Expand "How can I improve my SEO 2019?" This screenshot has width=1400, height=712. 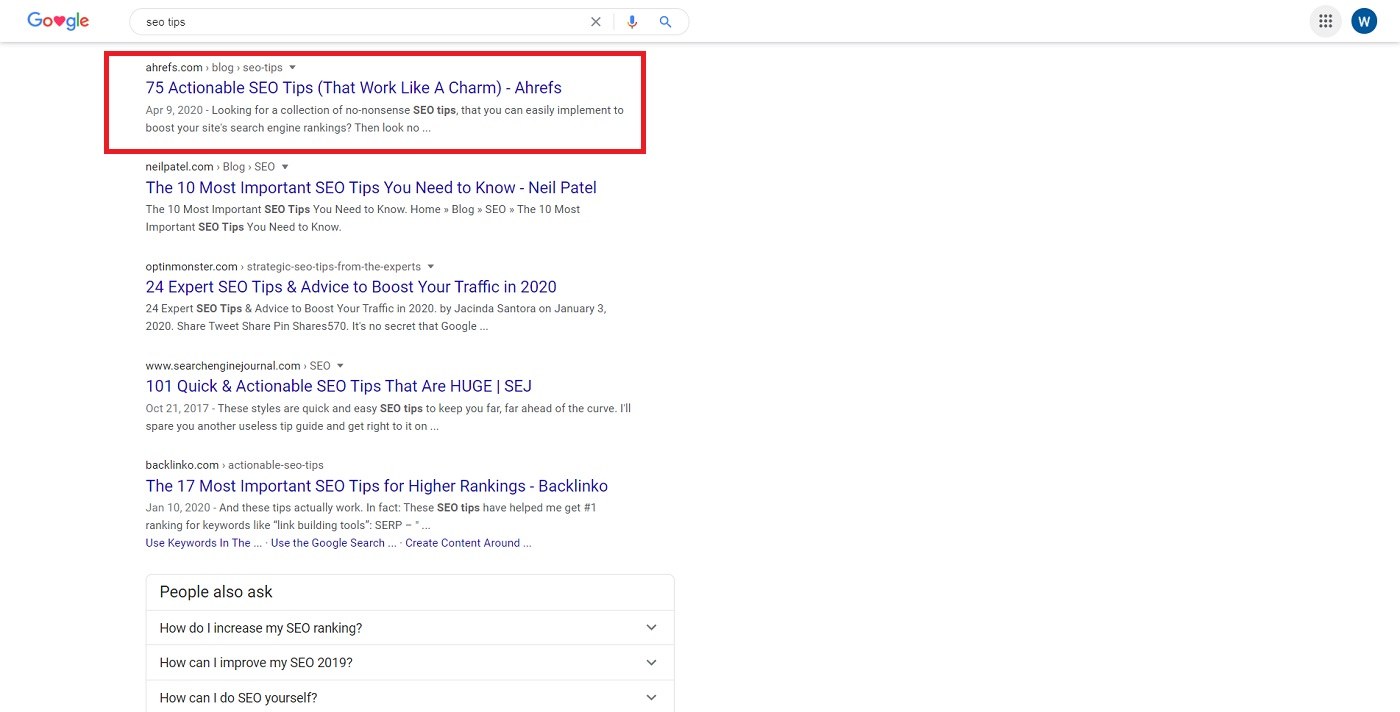pyautogui.click(x=410, y=662)
